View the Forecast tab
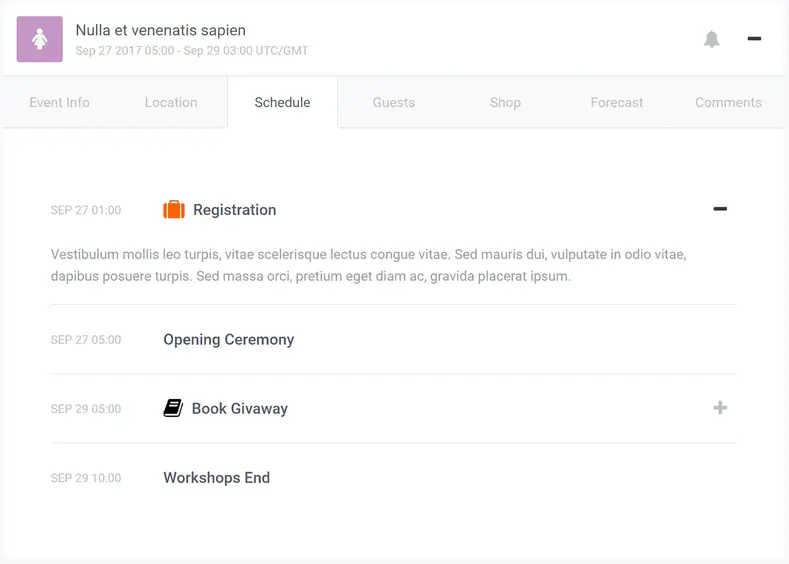The height and width of the screenshot is (564, 789). point(617,102)
